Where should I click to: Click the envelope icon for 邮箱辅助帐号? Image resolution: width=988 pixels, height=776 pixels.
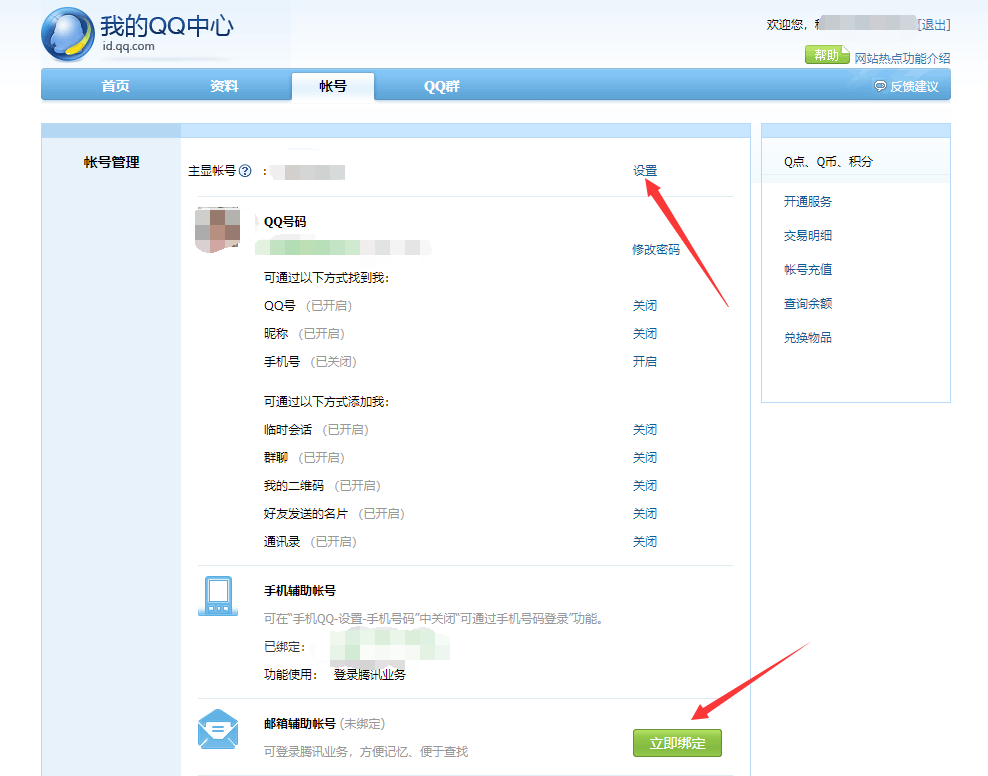pos(218,729)
